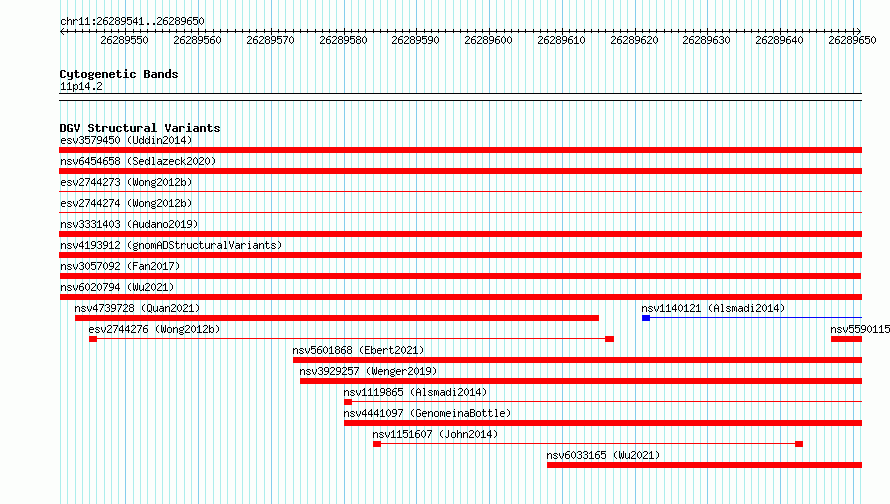Click the left red end block of nsv1151607
This screenshot has width=890, height=504.
tap(377, 444)
